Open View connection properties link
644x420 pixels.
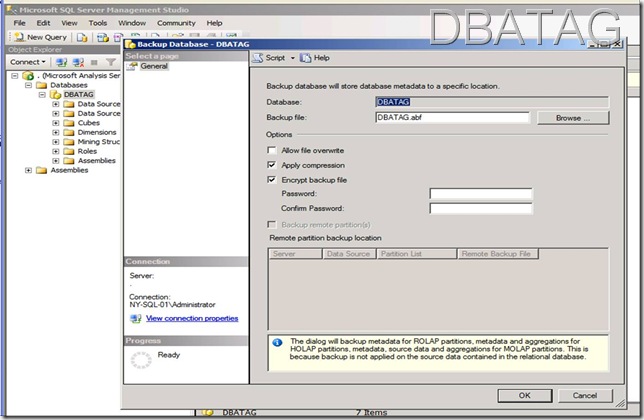point(192,318)
